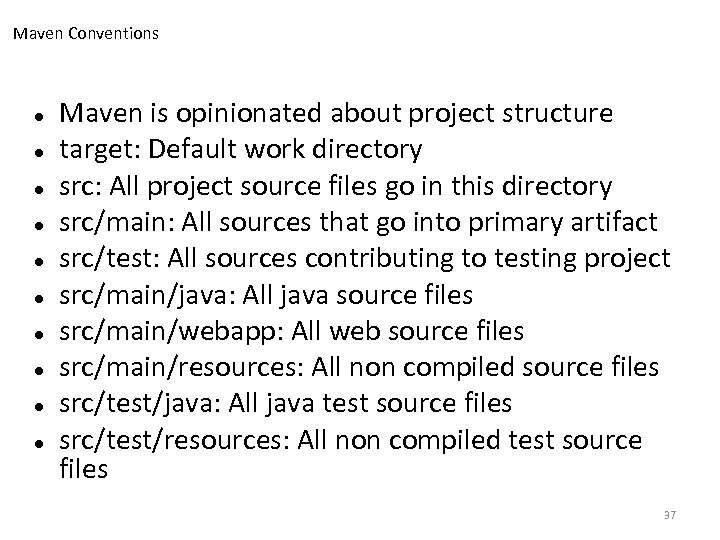Image resolution: width=720 pixels, height=540 pixels.
Task: Select the bullet before "src/test/resources" line
Action: click(35, 441)
